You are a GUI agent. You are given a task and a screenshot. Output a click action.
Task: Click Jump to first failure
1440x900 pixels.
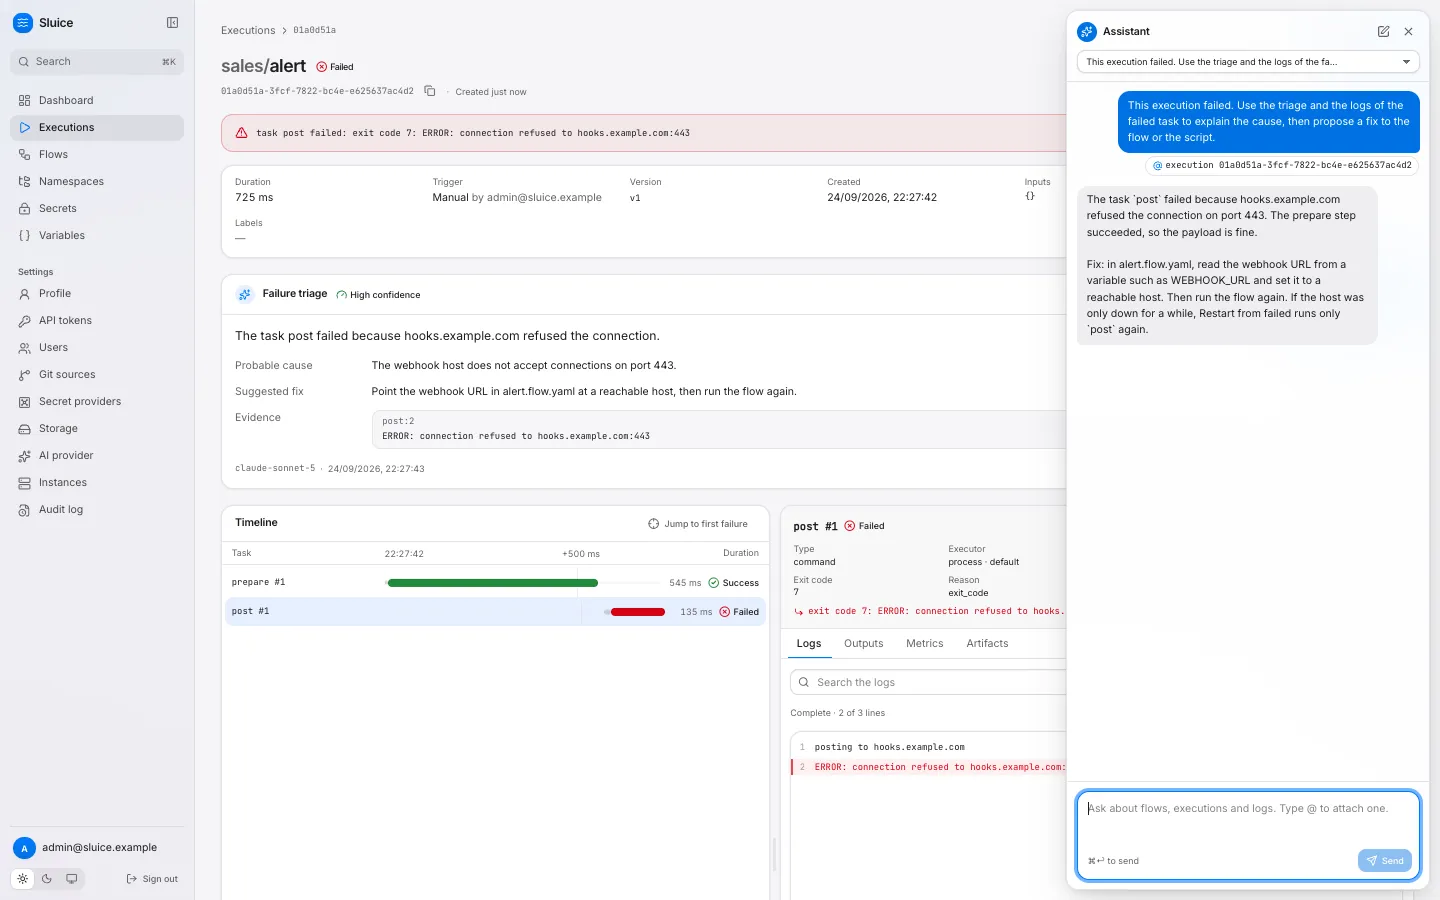click(698, 524)
